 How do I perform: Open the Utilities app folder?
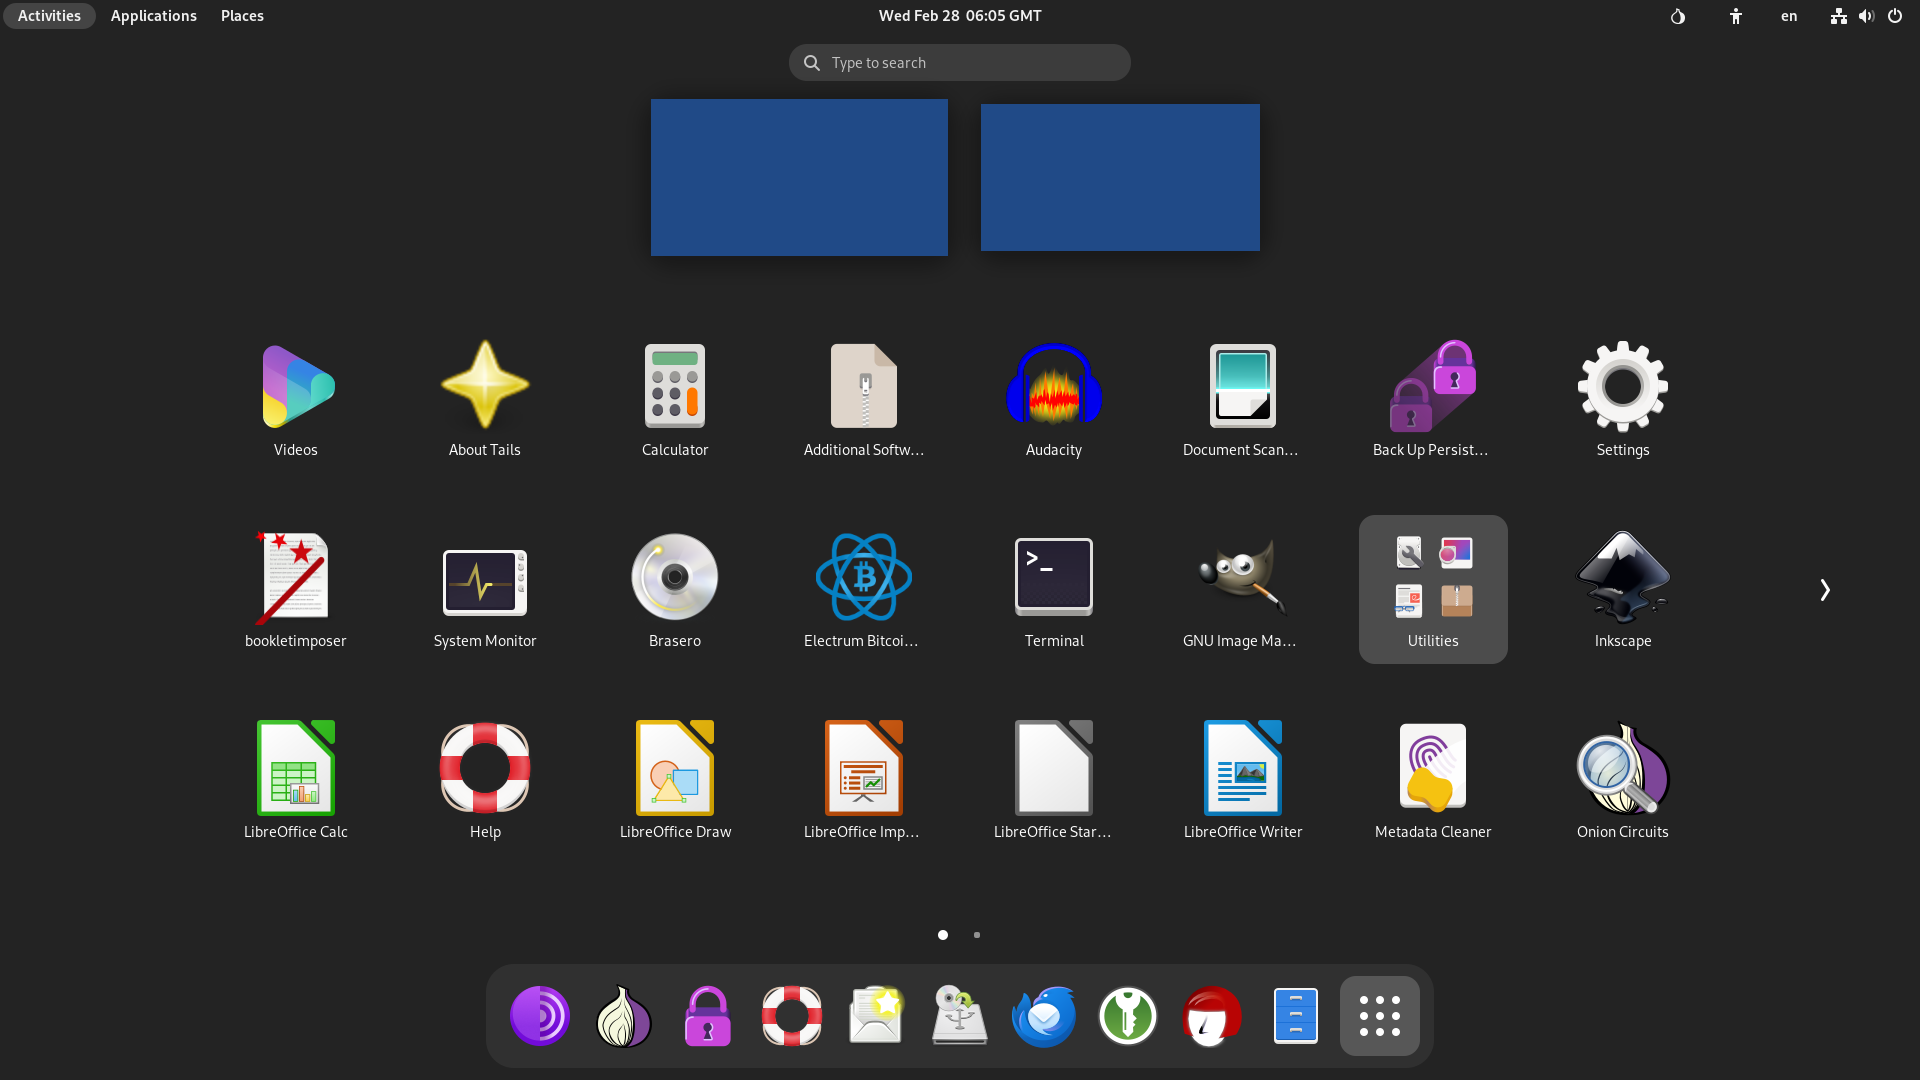click(1432, 589)
